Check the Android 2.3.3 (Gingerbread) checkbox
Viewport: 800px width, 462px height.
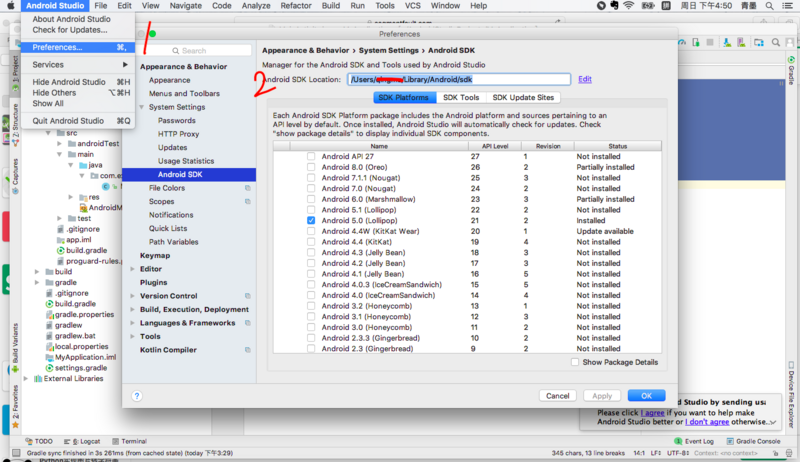[311, 338]
